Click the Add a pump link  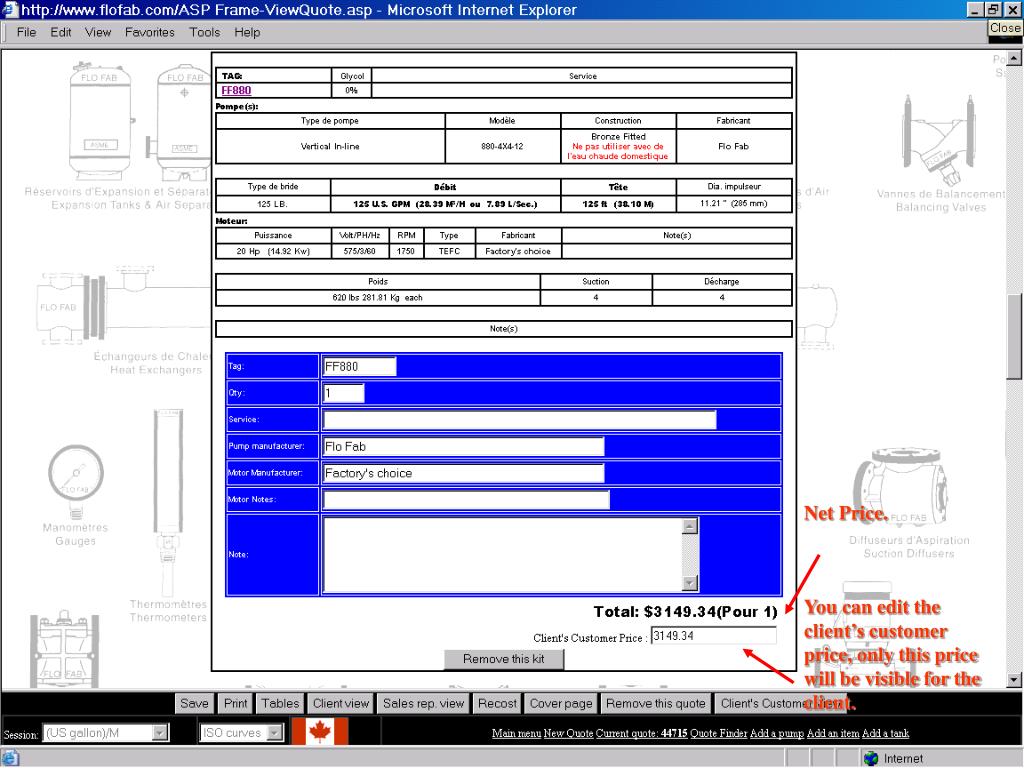(x=776, y=733)
